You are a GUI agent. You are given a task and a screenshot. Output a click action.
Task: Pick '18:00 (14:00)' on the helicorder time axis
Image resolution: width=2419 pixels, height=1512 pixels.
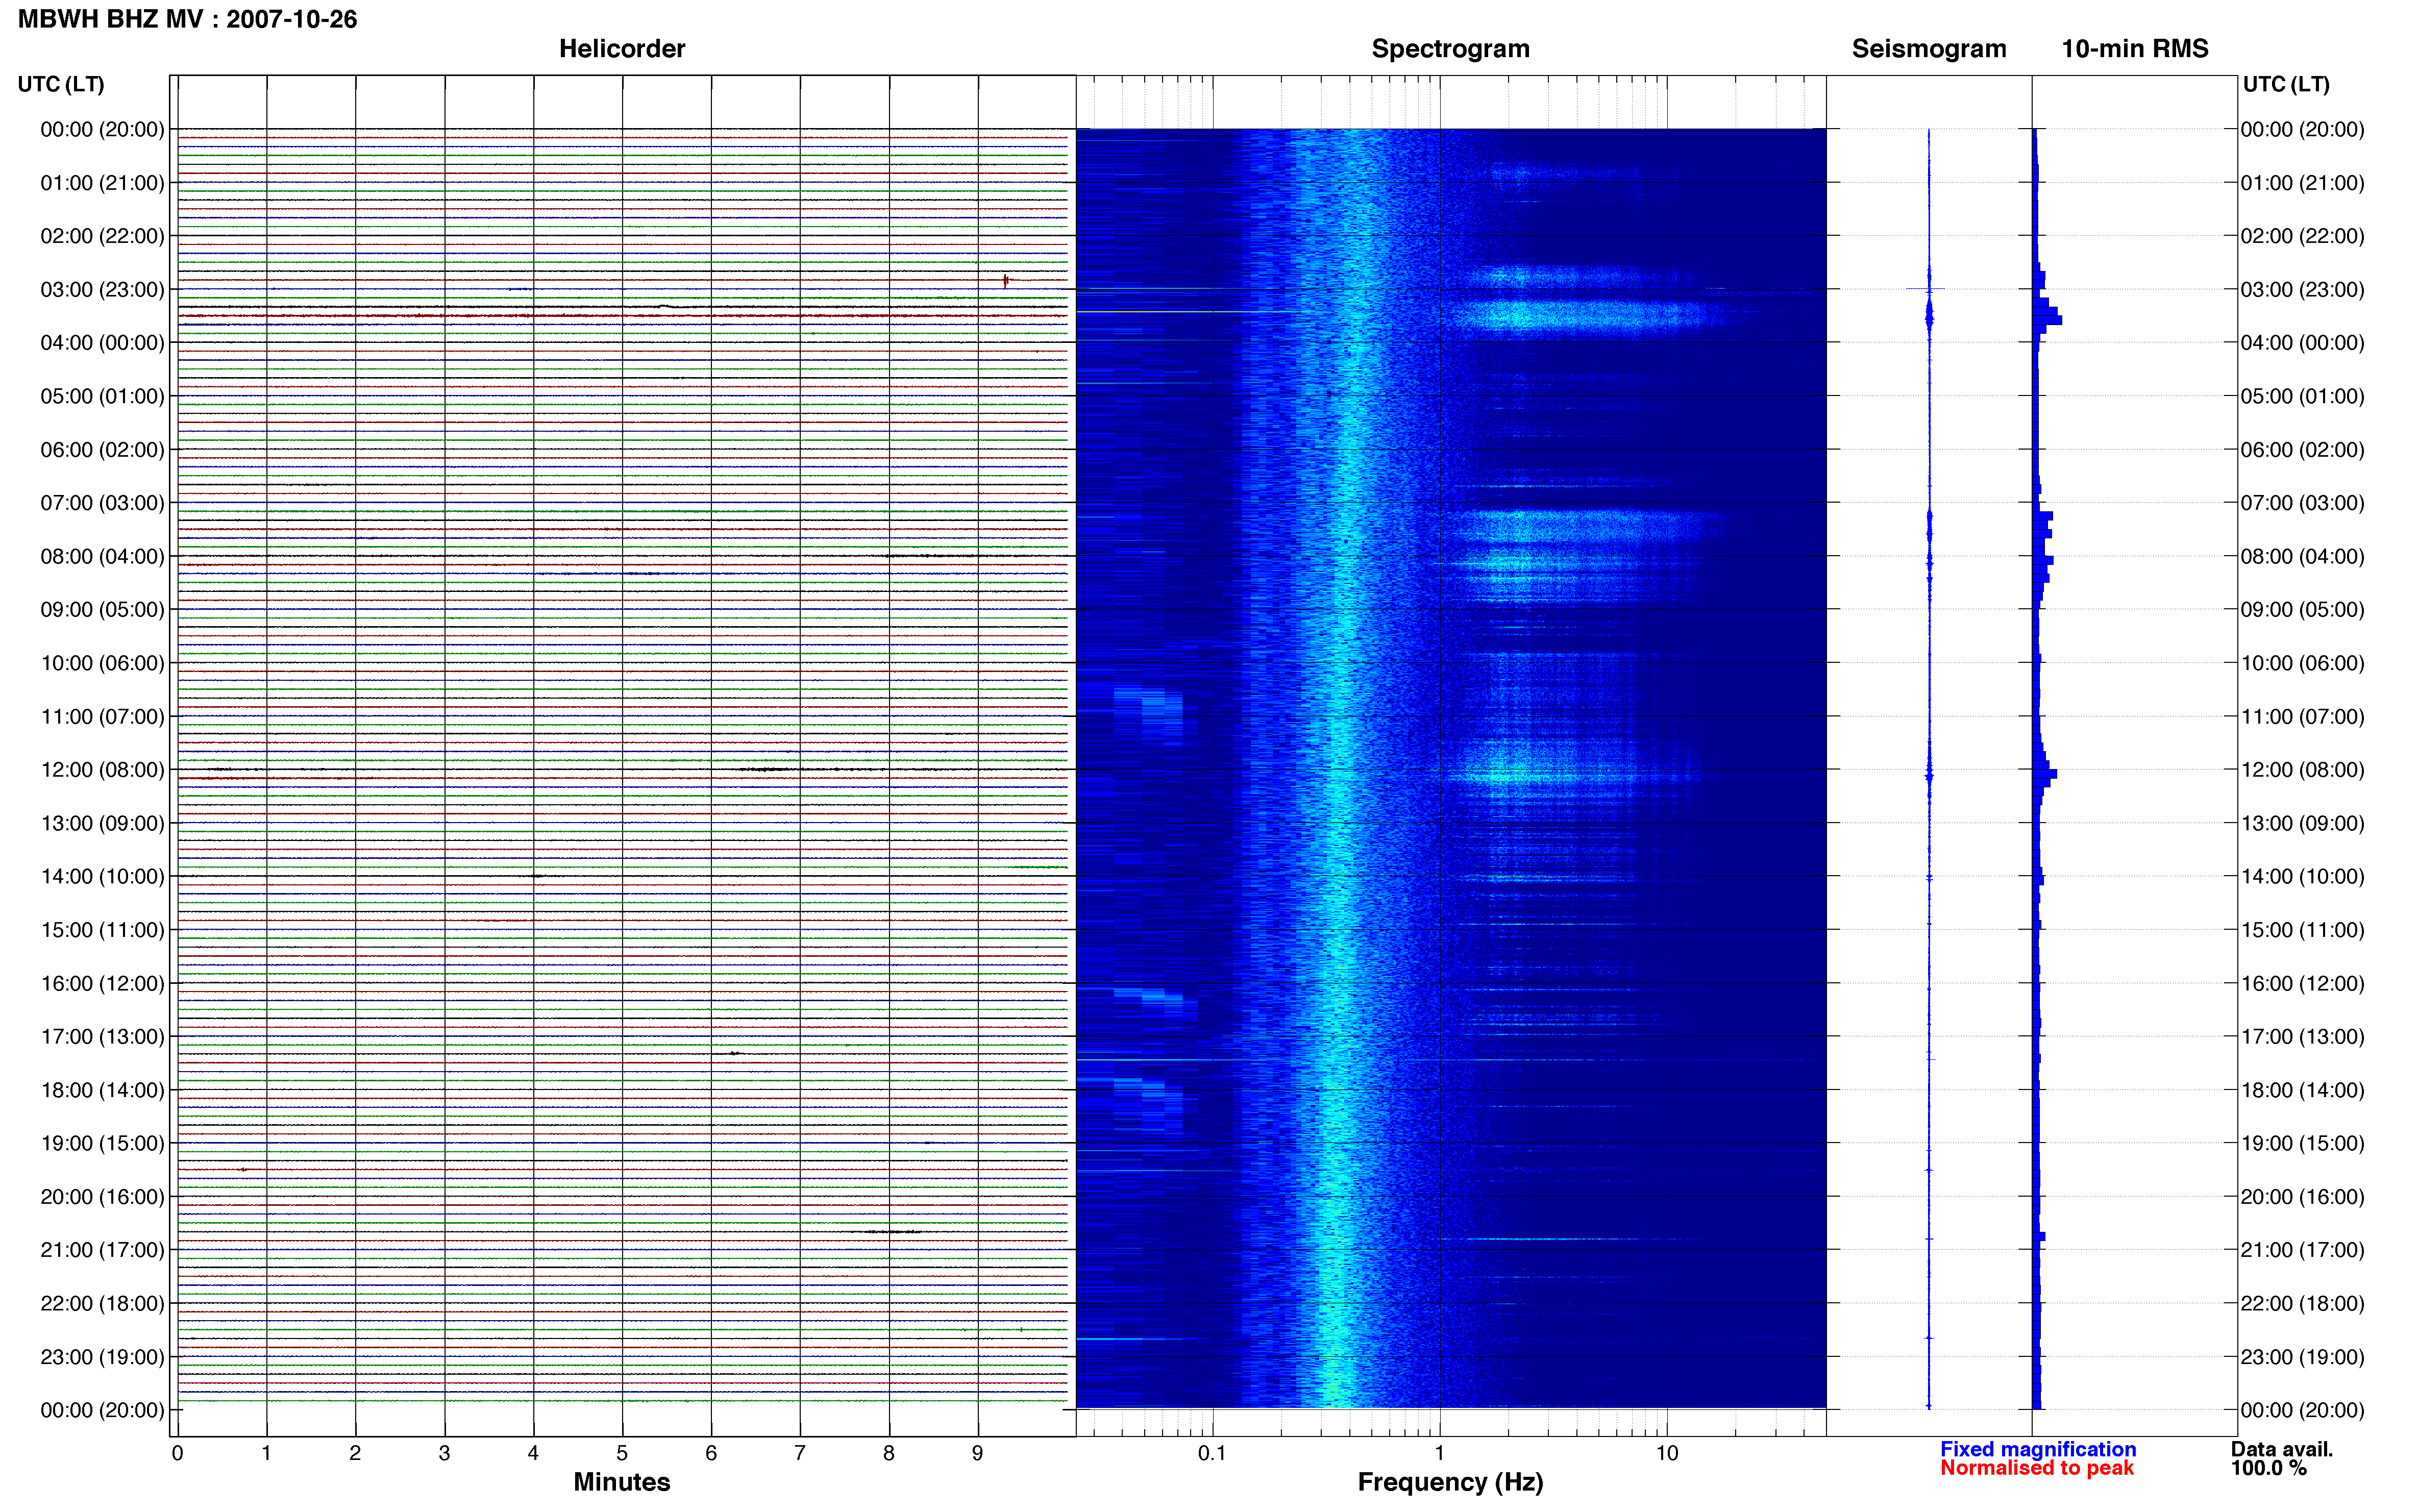click(102, 1090)
